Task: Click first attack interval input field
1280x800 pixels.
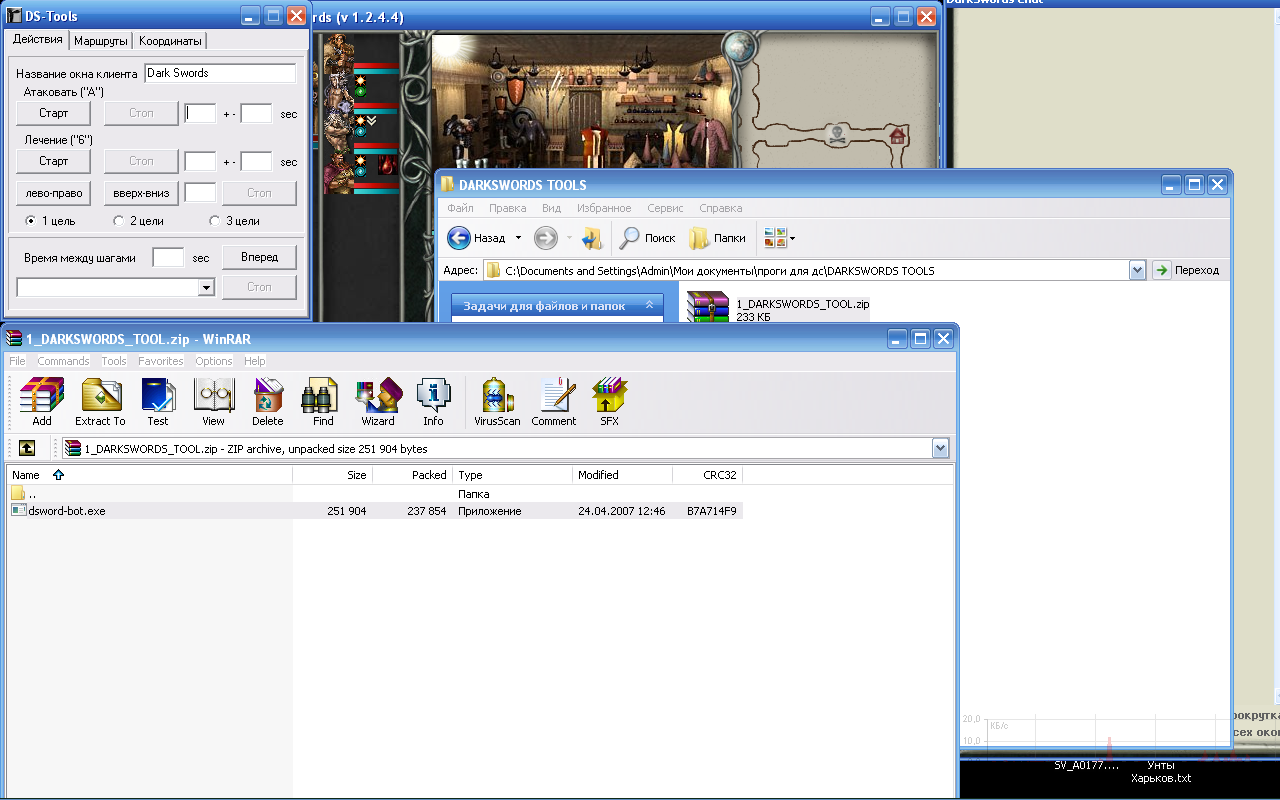Action: click(200, 113)
